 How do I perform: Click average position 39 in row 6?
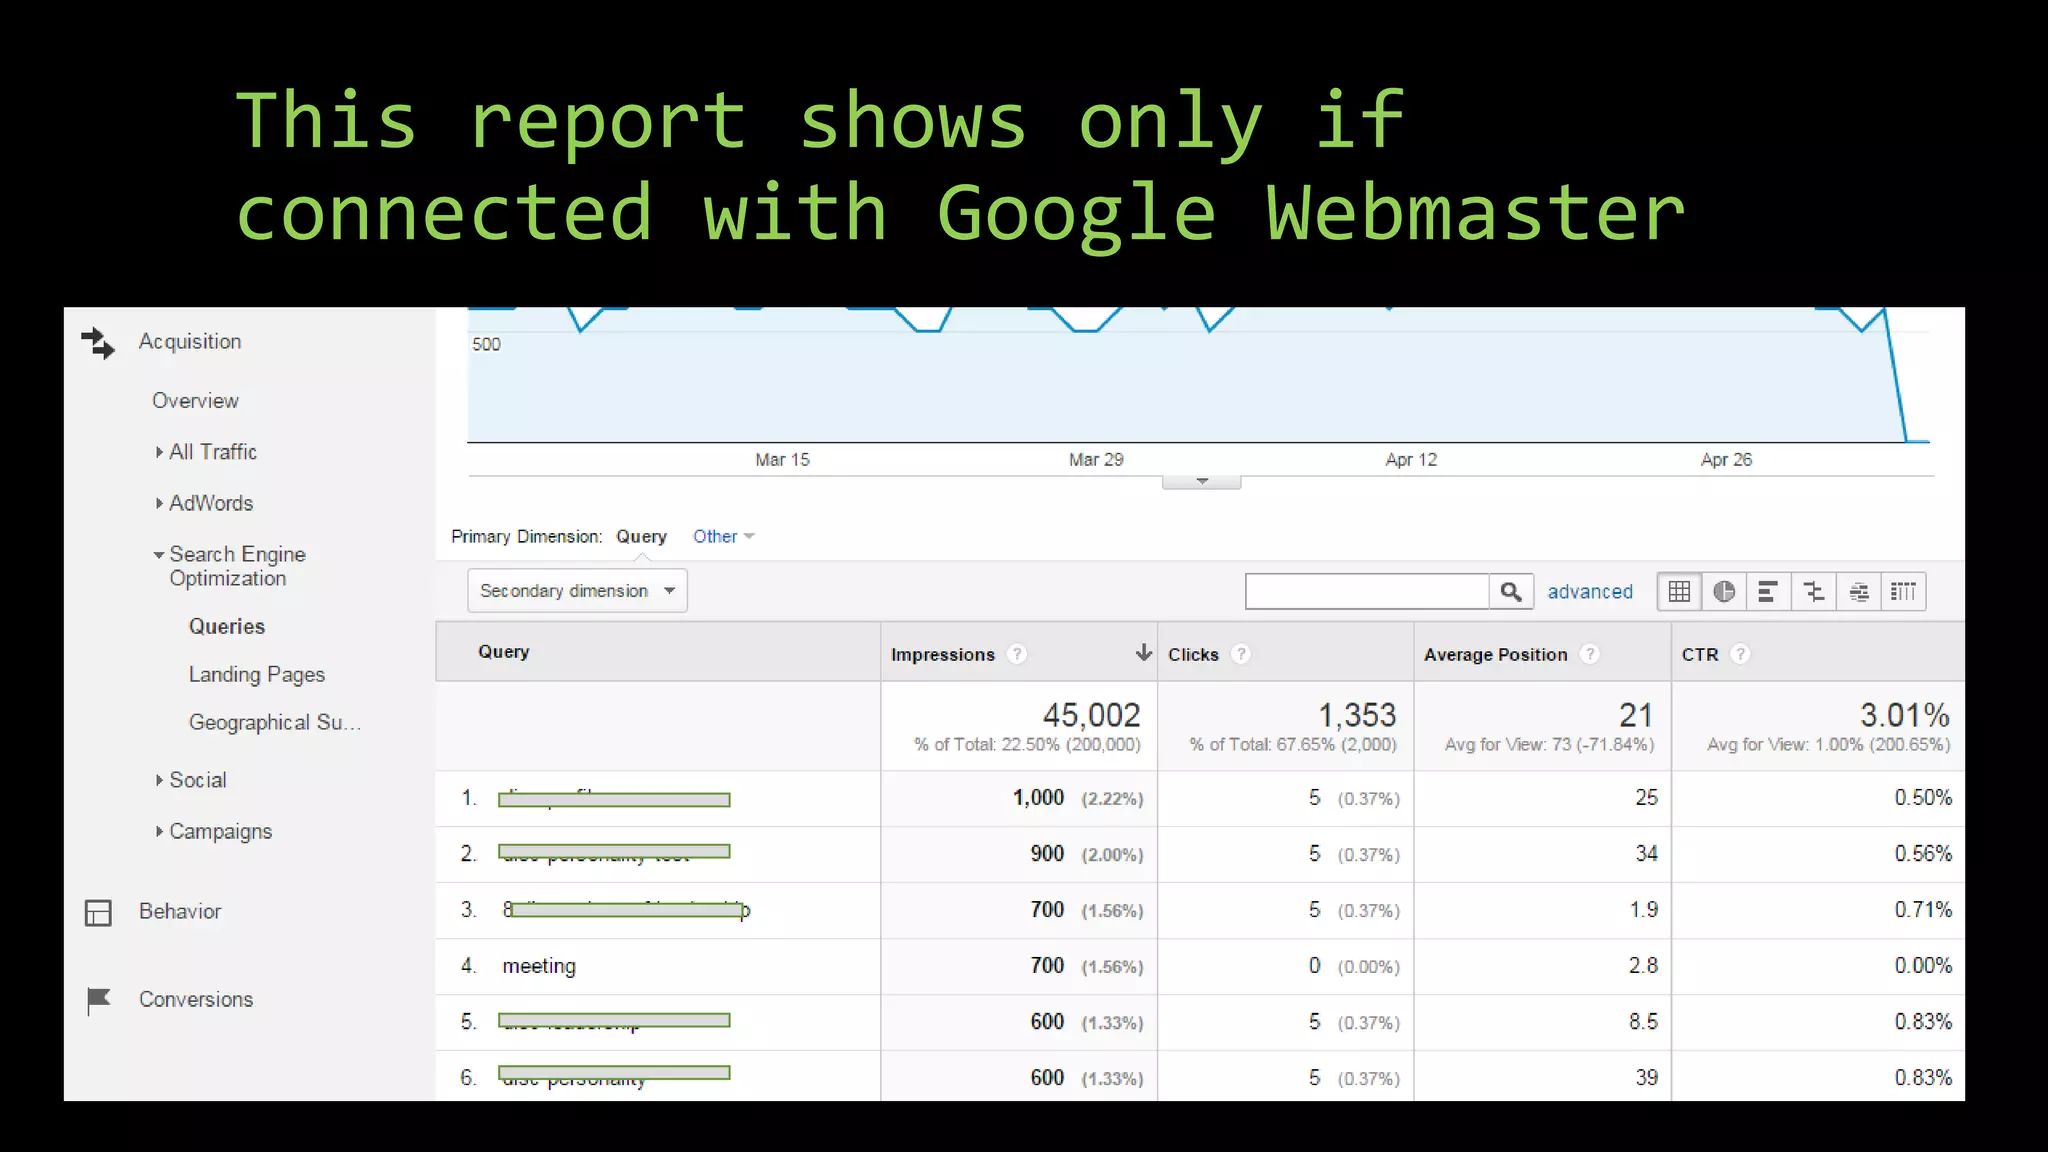[1646, 1078]
